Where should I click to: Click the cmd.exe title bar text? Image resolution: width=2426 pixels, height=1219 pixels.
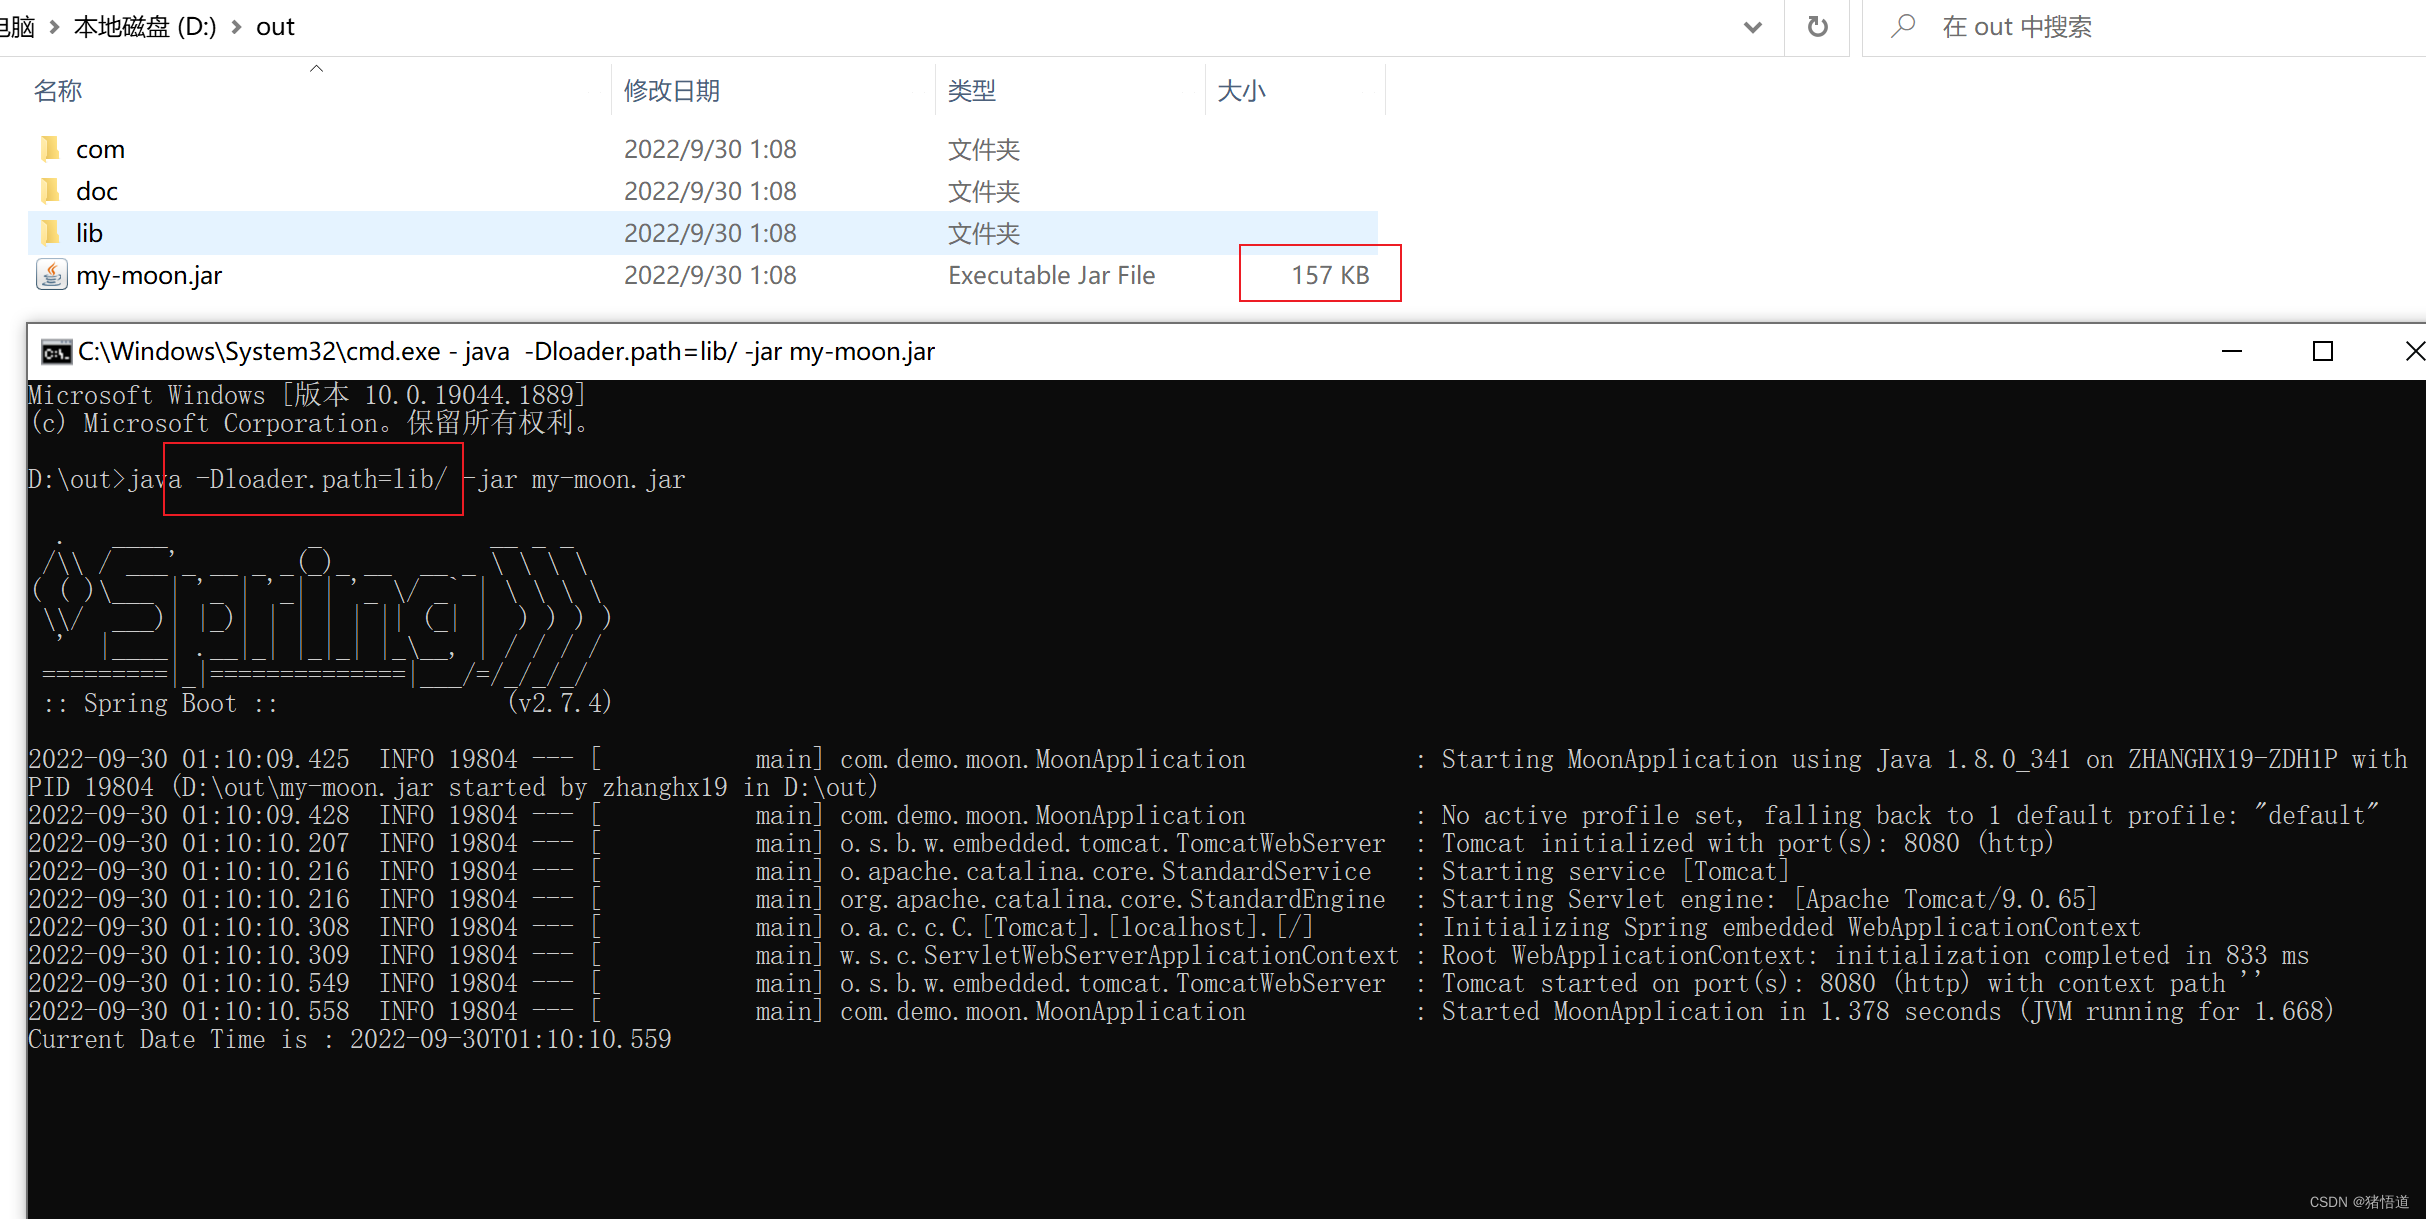506,352
